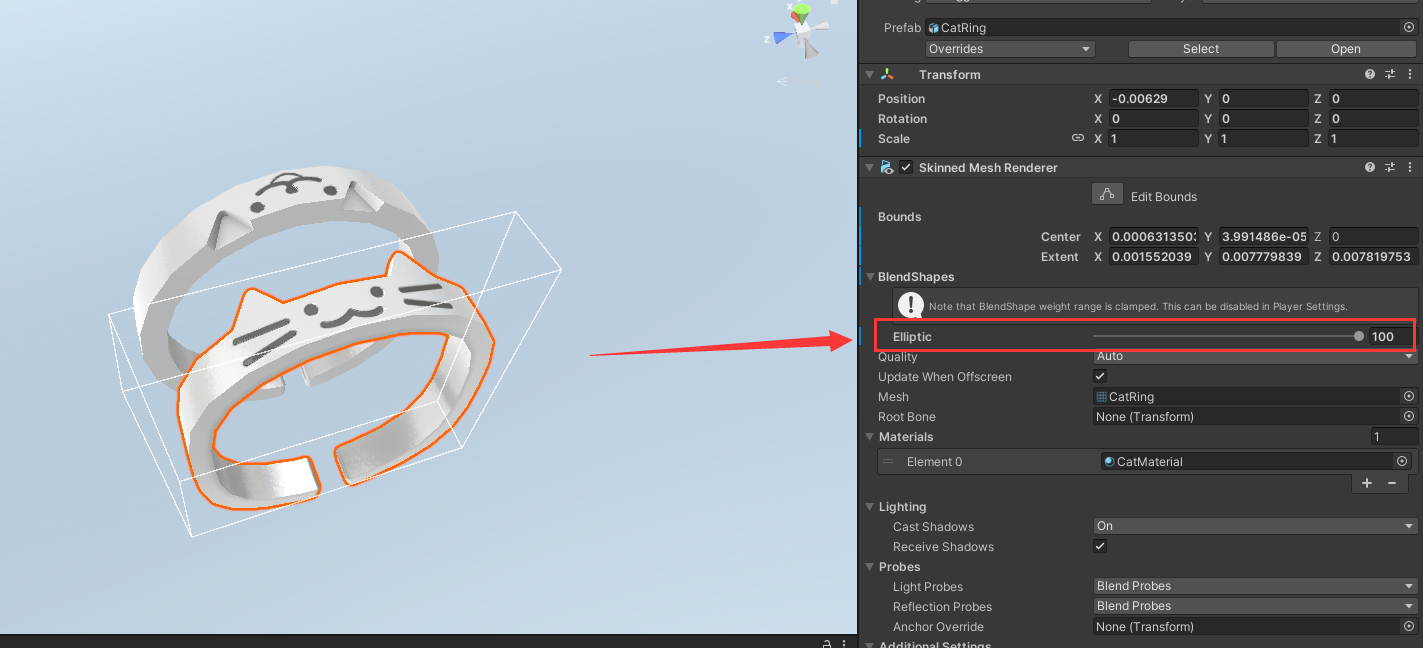Image resolution: width=1423 pixels, height=648 pixels.
Task: Open object picker for CatMaterial element
Action: pos(1401,461)
